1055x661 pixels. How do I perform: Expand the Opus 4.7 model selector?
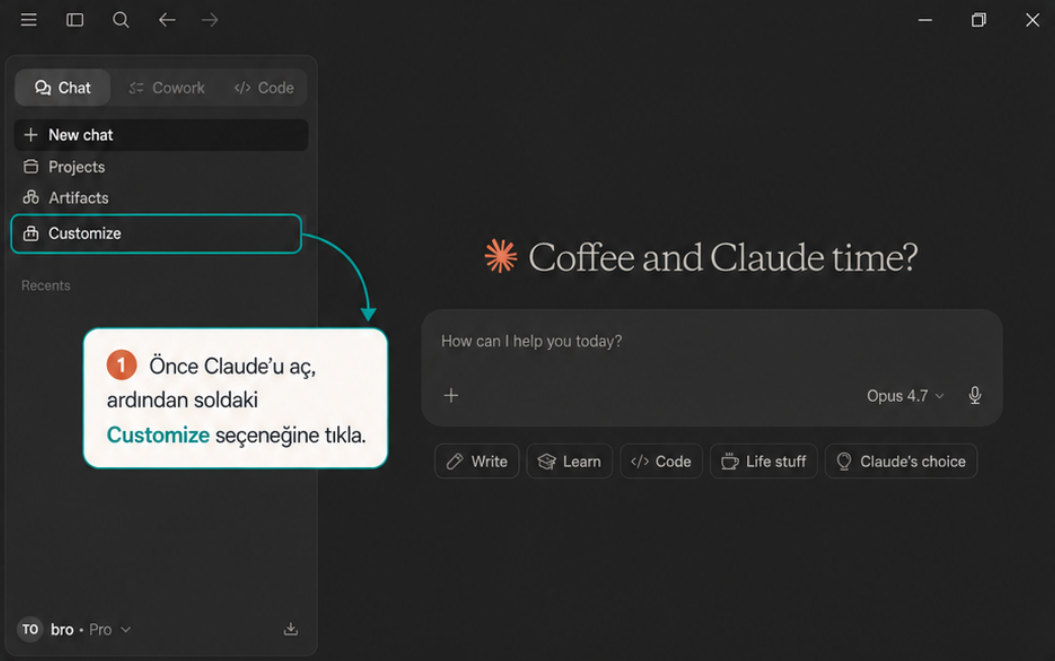coord(905,396)
